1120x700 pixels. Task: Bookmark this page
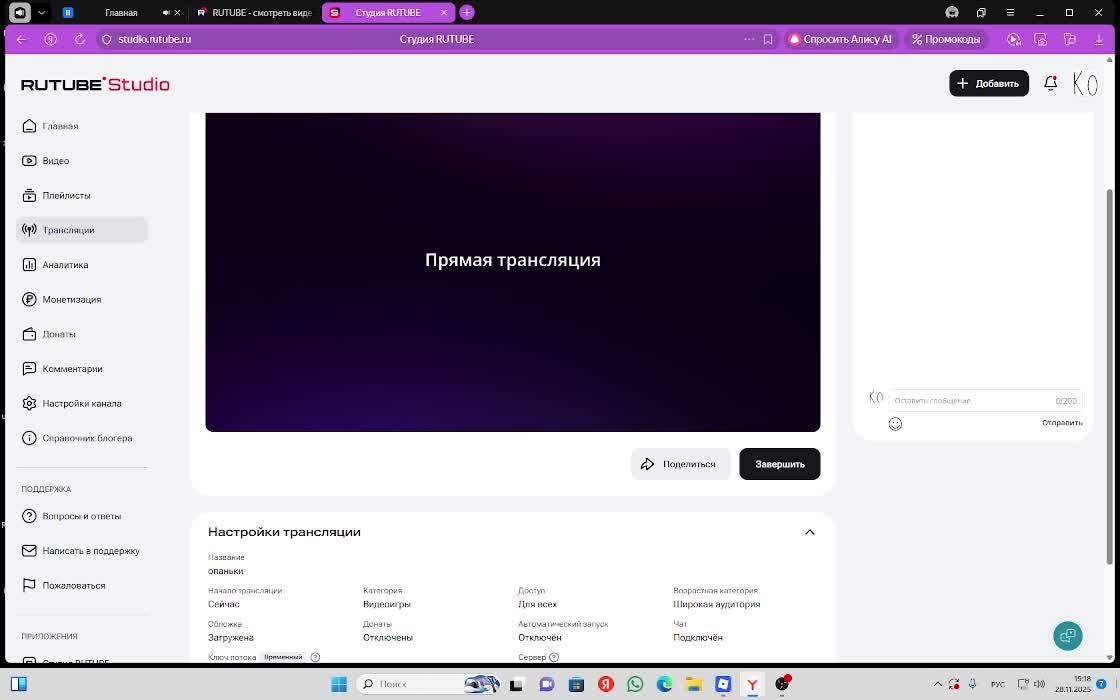768,39
